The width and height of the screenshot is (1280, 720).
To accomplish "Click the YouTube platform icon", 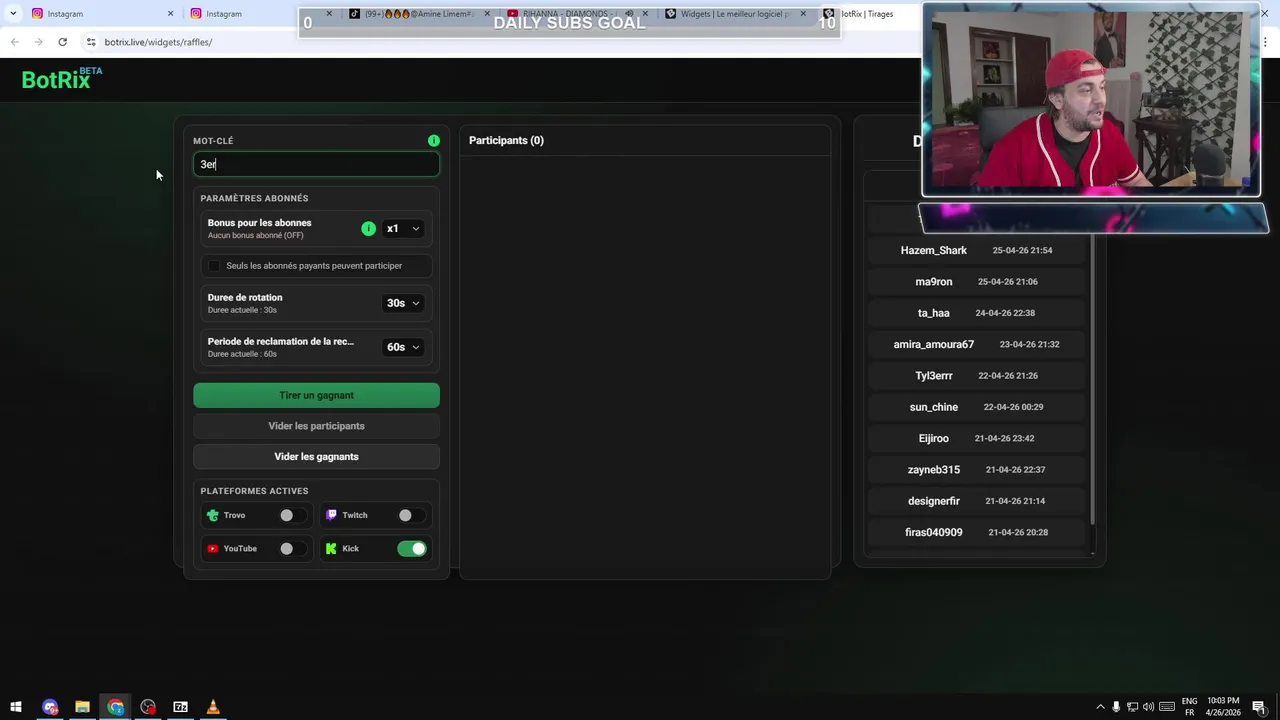I will (x=212, y=549).
